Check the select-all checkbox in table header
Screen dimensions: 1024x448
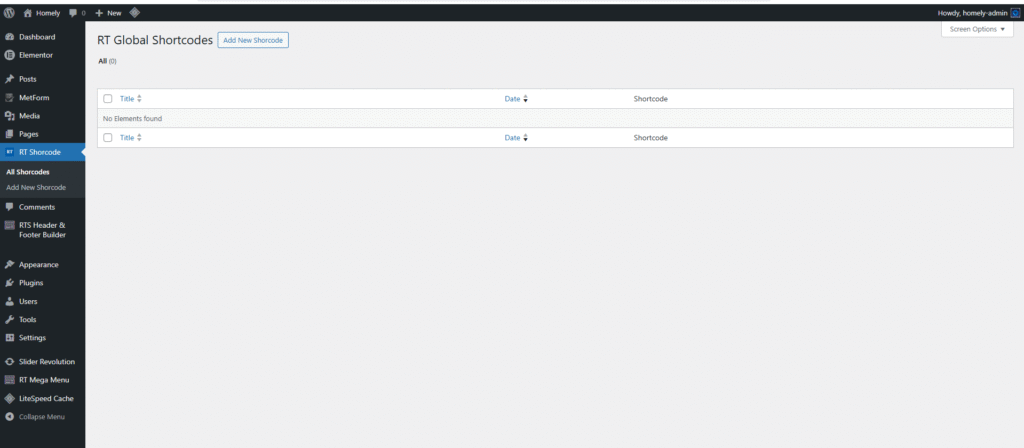click(108, 99)
